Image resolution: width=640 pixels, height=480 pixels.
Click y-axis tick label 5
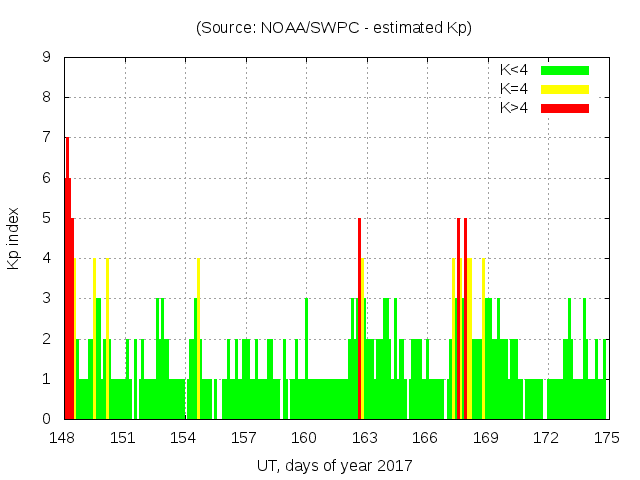pos(46,218)
